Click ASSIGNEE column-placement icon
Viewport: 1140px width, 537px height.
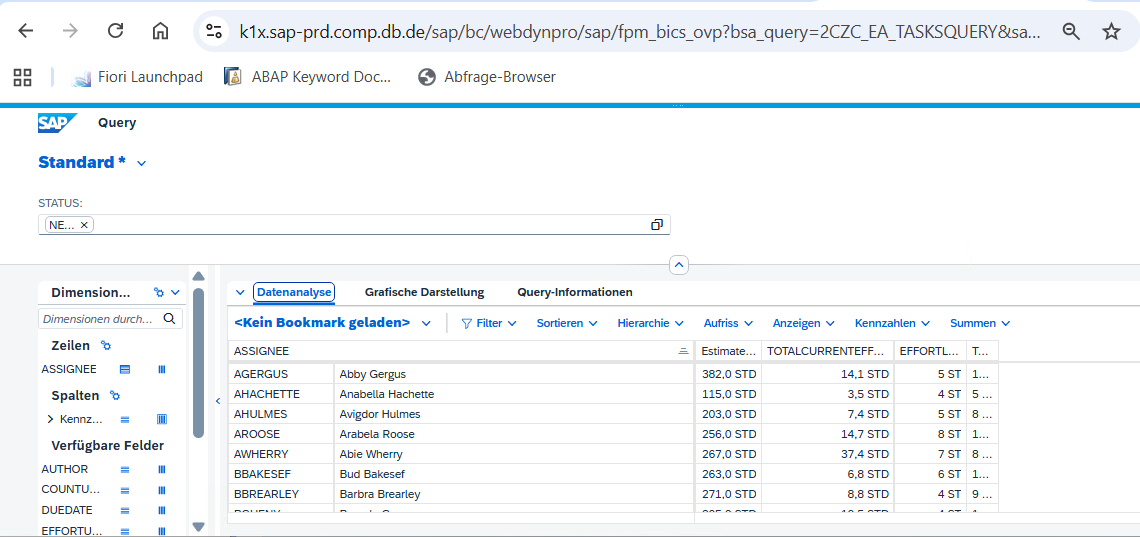point(162,369)
